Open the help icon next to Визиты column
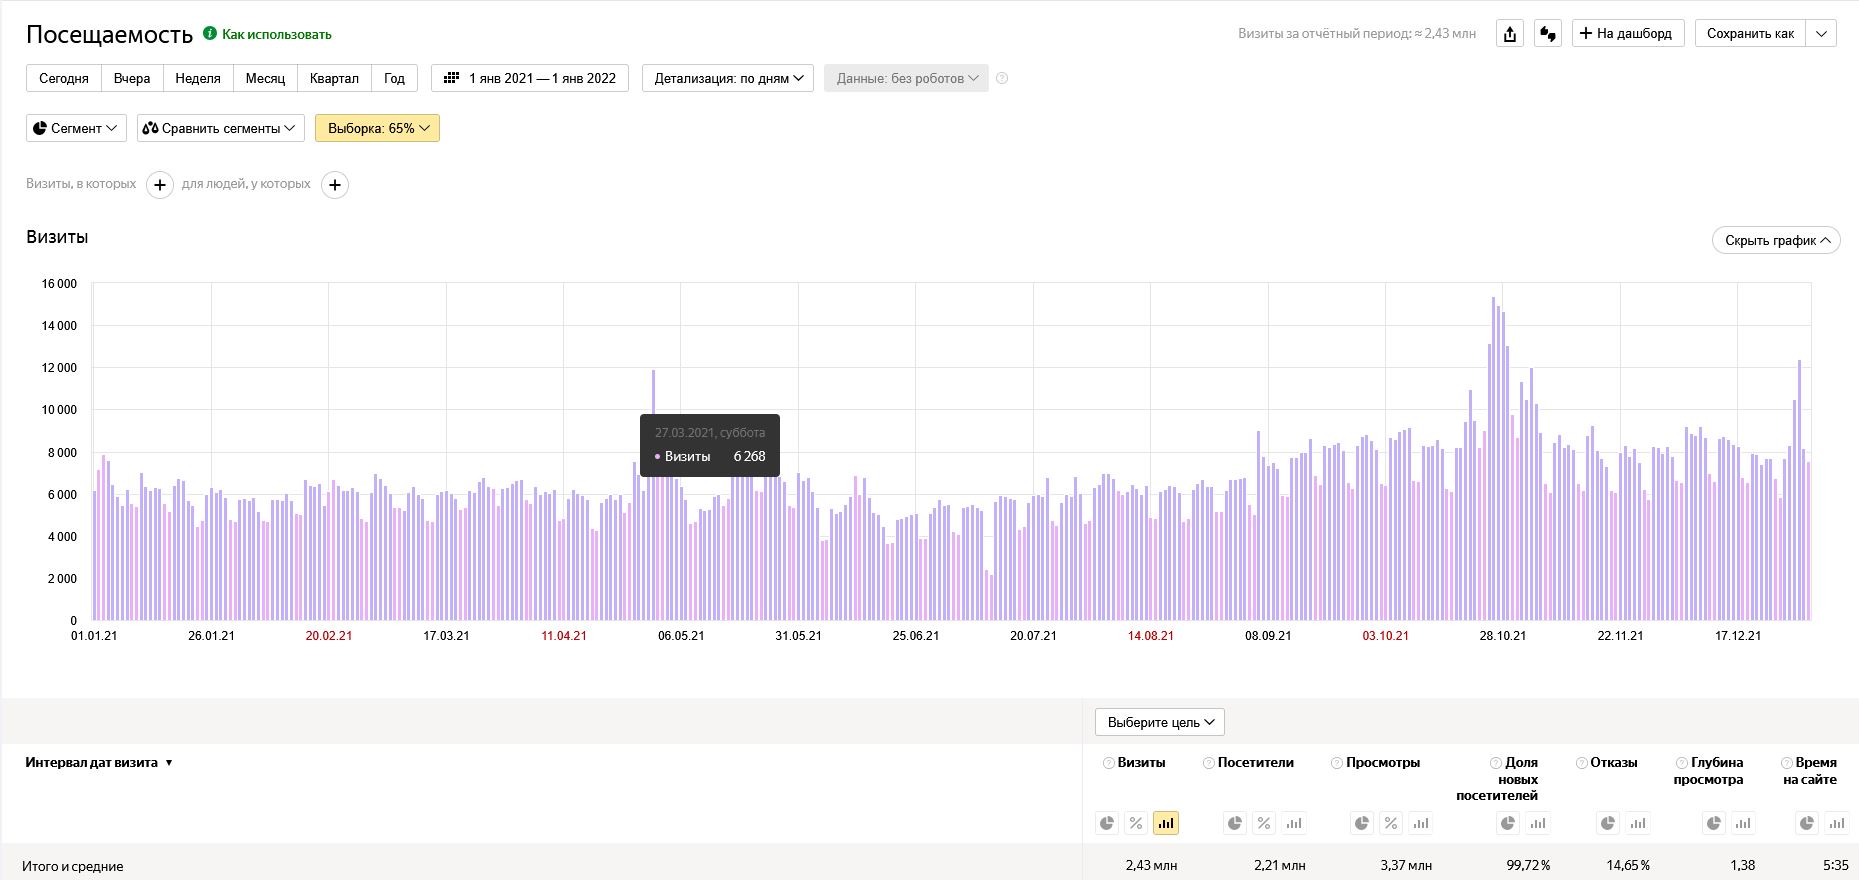This screenshot has height=880, width=1859. (x=1108, y=763)
